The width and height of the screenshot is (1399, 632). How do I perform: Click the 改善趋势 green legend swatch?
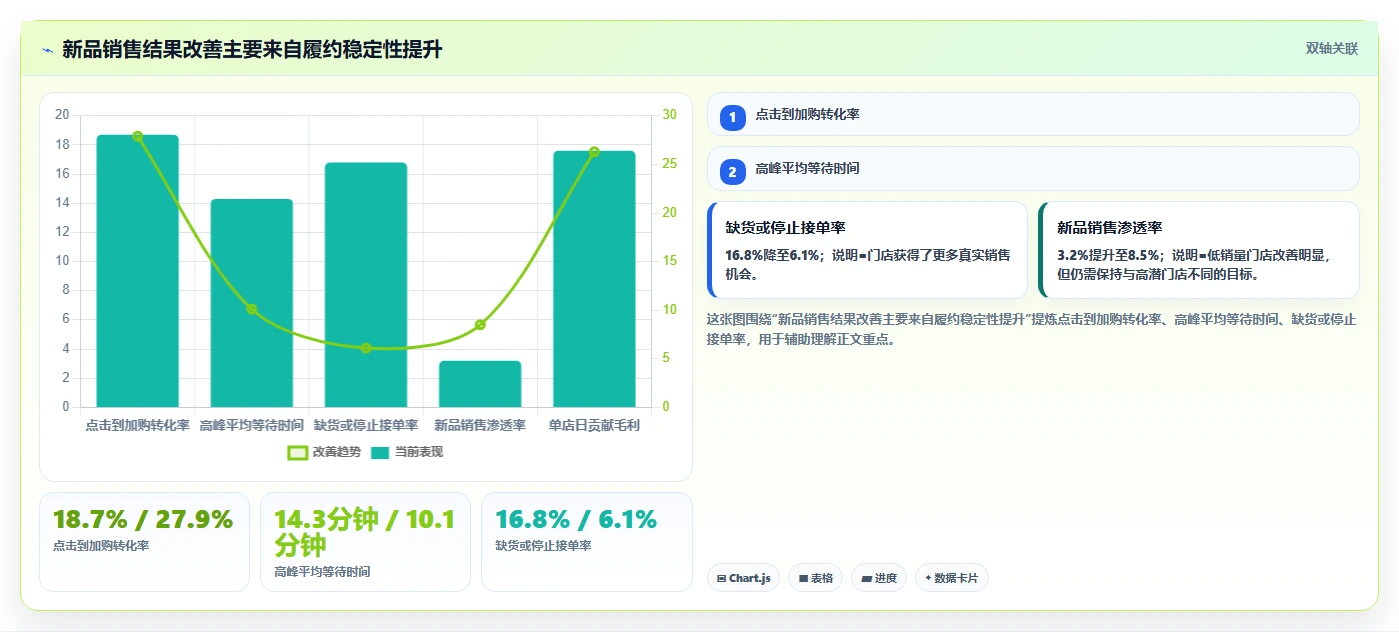(x=297, y=453)
